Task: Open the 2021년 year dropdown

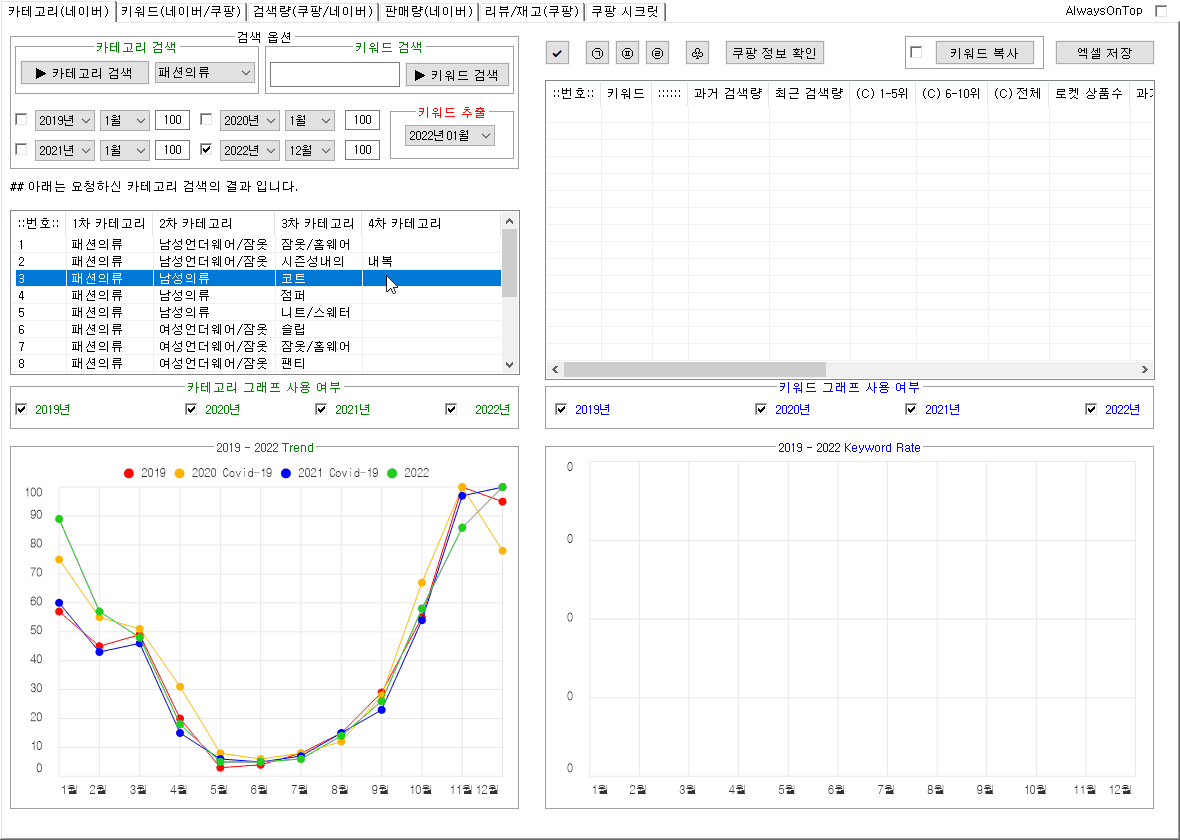Action: click(64, 151)
